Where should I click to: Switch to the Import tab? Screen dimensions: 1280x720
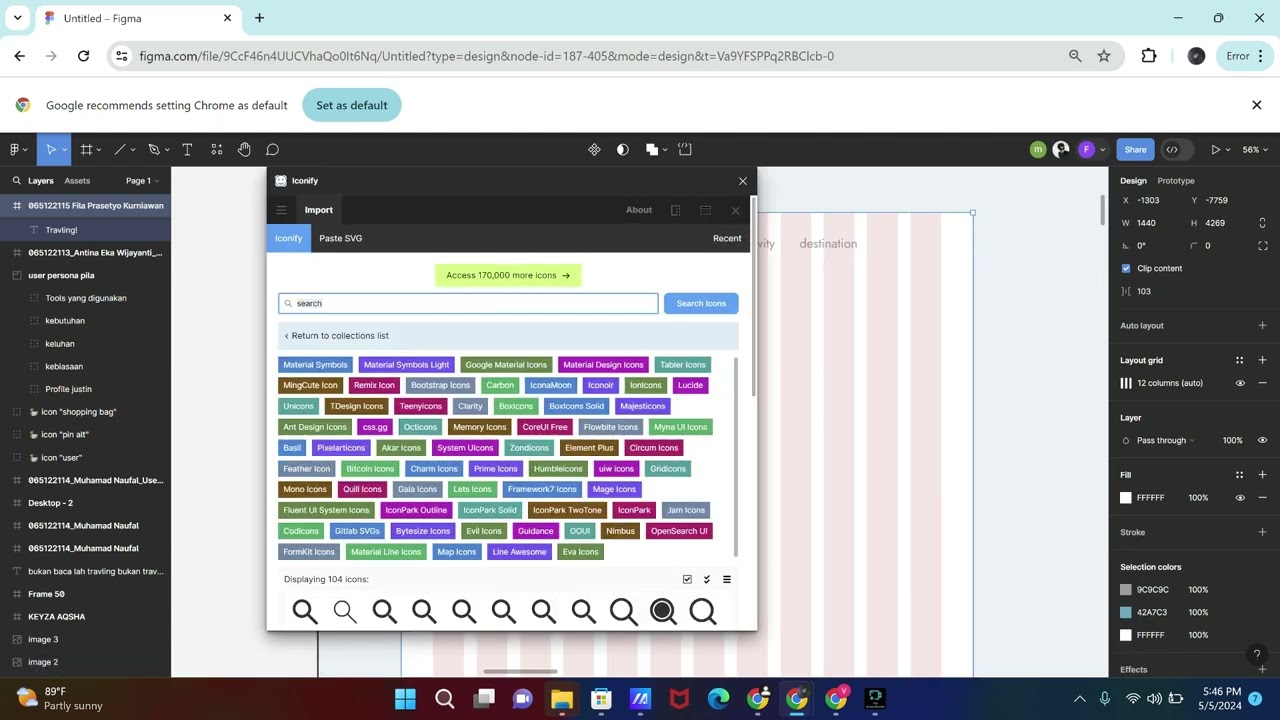tap(319, 210)
